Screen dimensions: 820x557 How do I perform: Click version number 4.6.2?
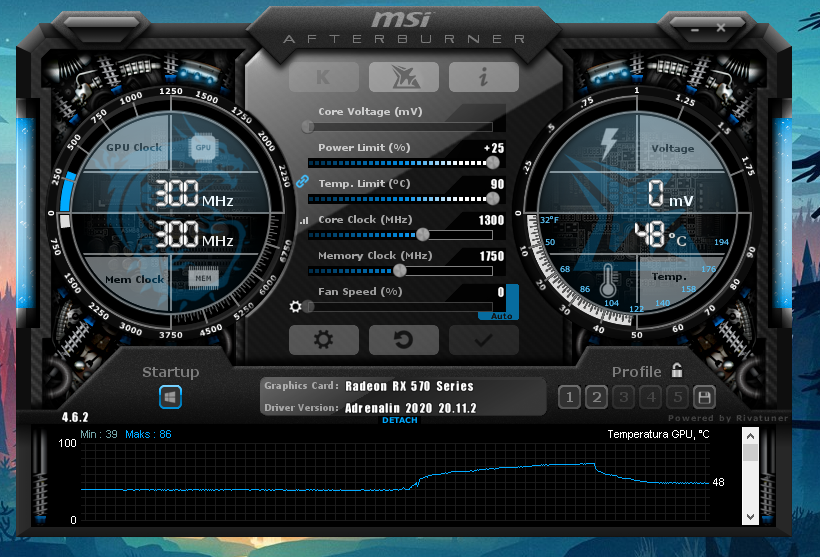click(x=75, y=417)
